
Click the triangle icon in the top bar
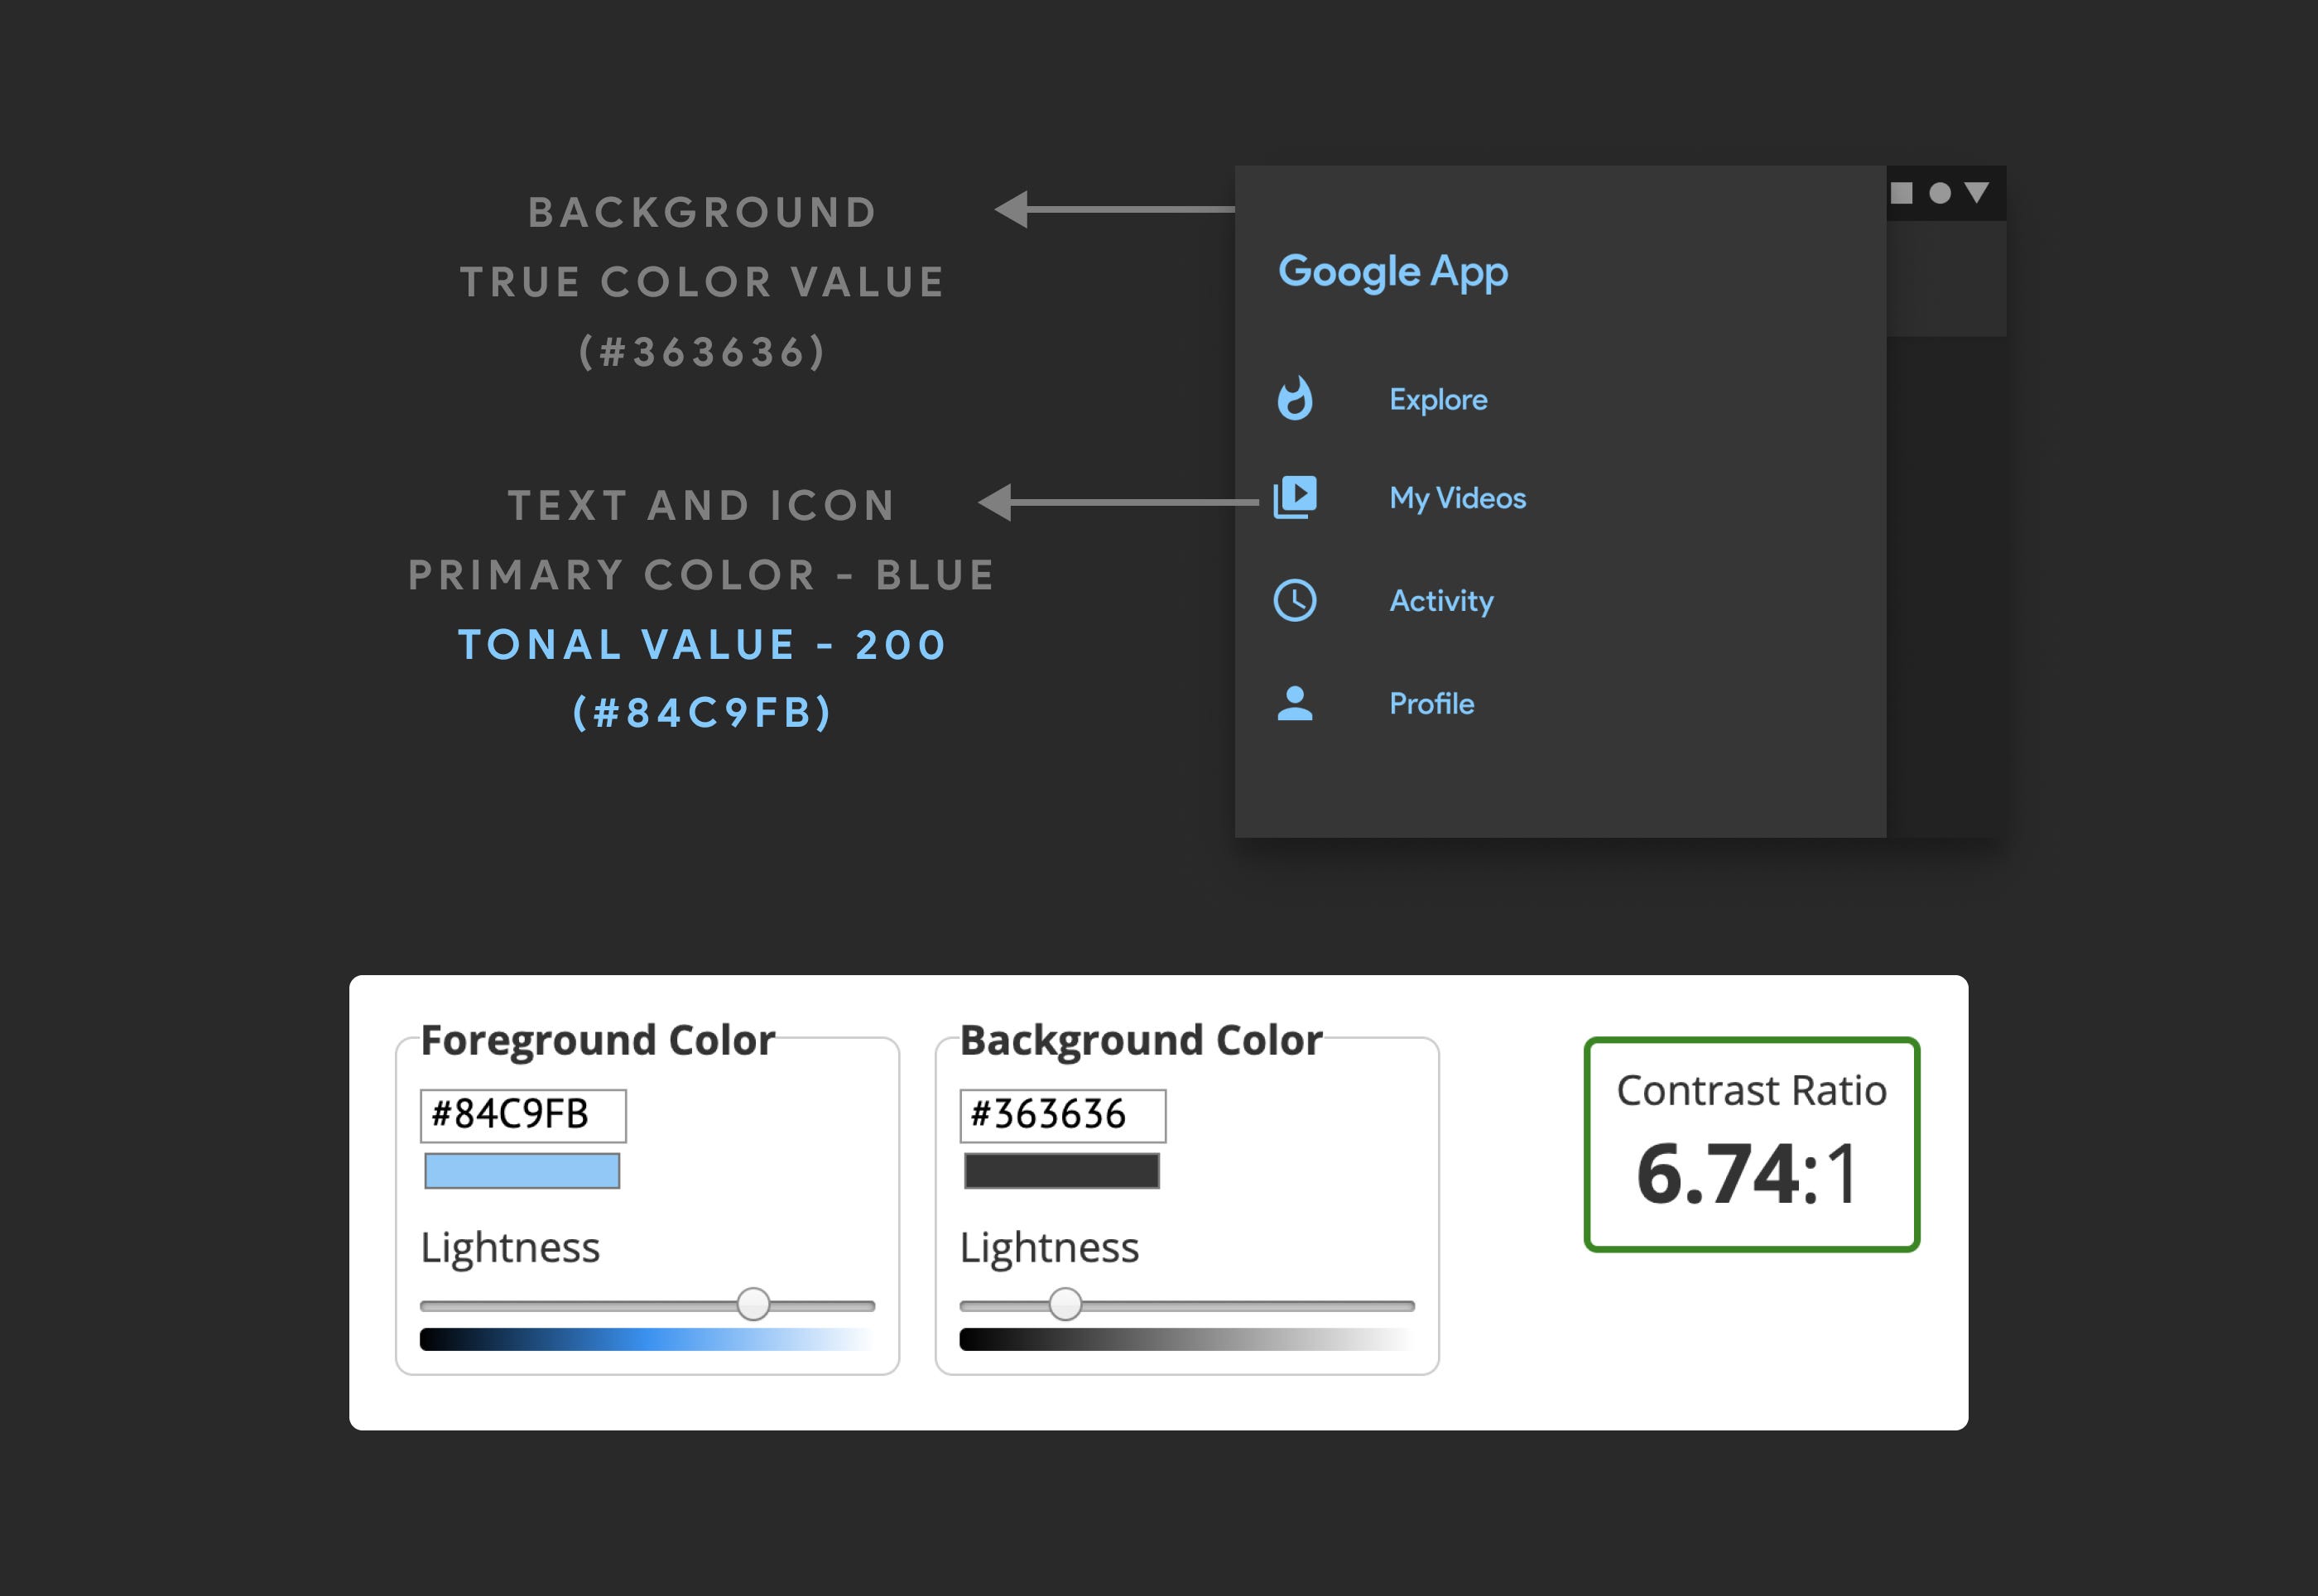coord(1976,192)
